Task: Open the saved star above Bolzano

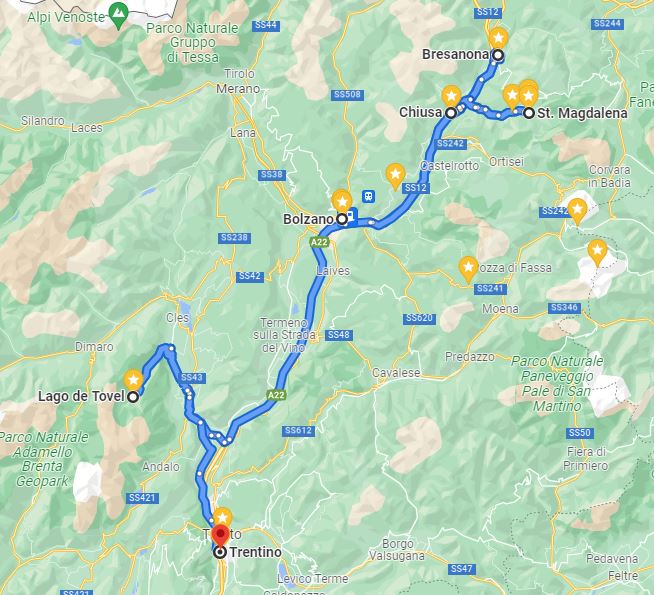Action: [x=342, y=201]
